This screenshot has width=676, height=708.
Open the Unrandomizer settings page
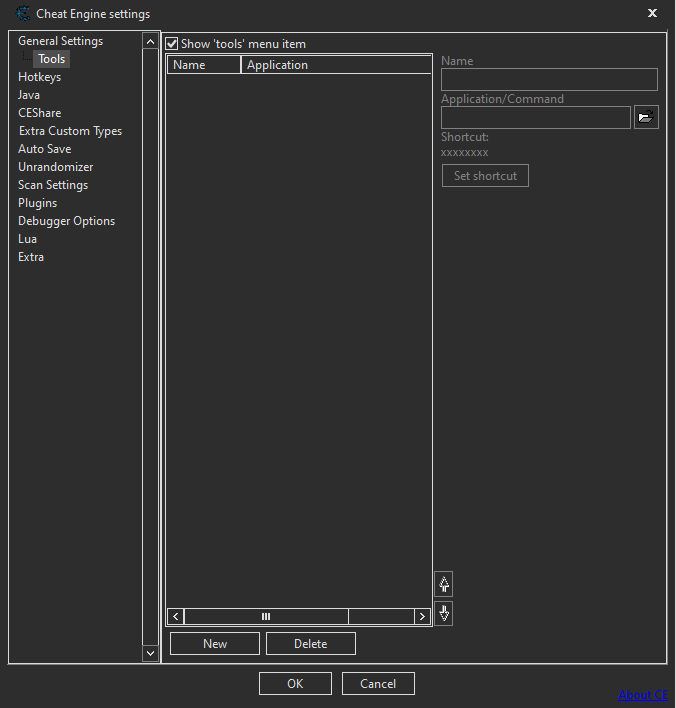click(x=56, y=167)
